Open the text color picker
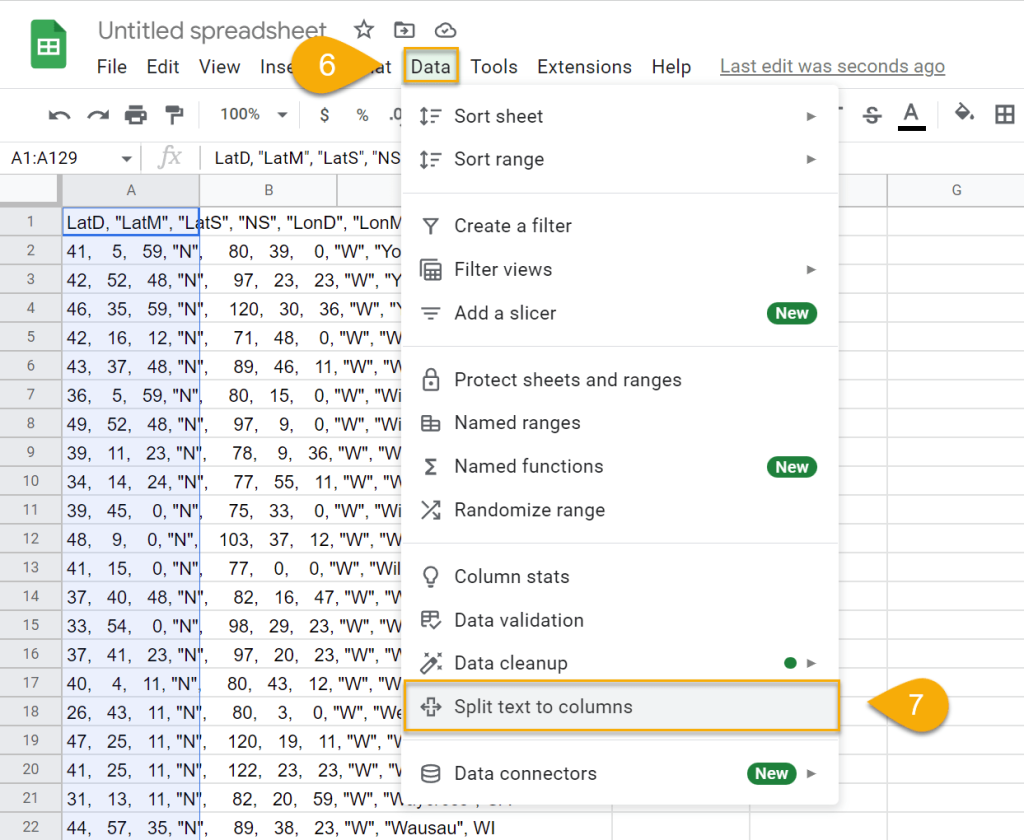This screenshot has width=1024, height=840. click(x=910, y=114)
